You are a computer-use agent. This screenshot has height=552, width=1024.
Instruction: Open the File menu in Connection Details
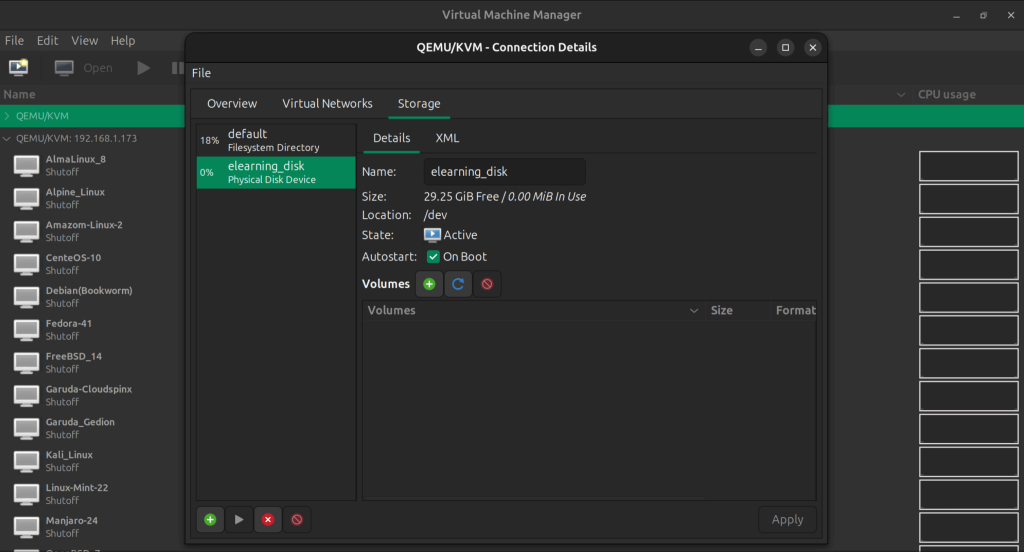(x=201, y=73)
